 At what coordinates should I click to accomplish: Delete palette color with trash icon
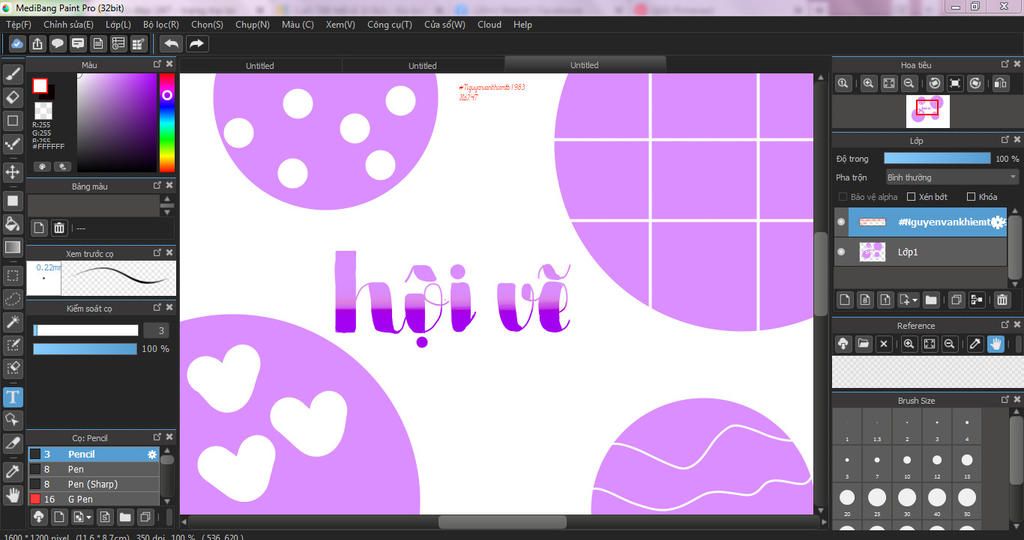click(x=59, y=228)
